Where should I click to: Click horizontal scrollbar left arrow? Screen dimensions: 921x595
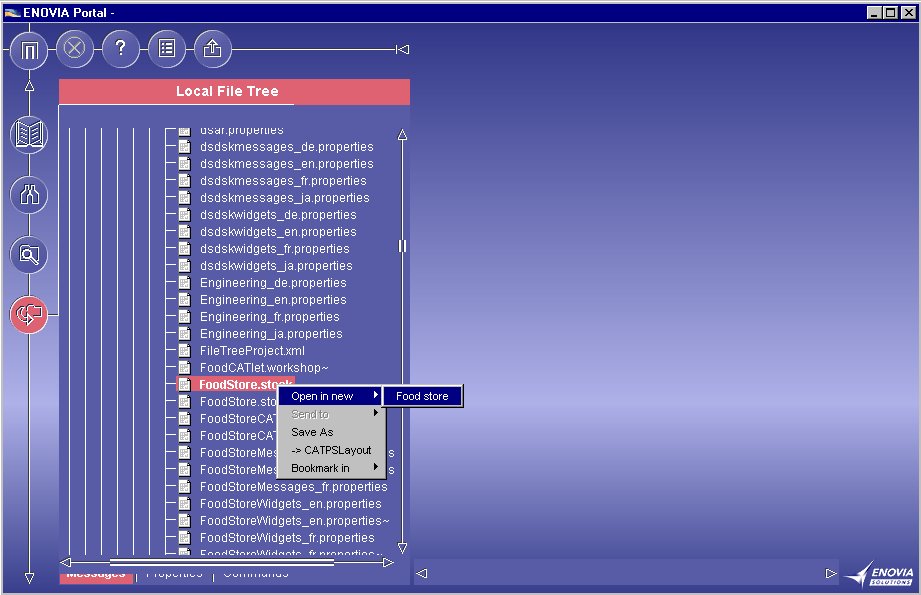(66, 562)
